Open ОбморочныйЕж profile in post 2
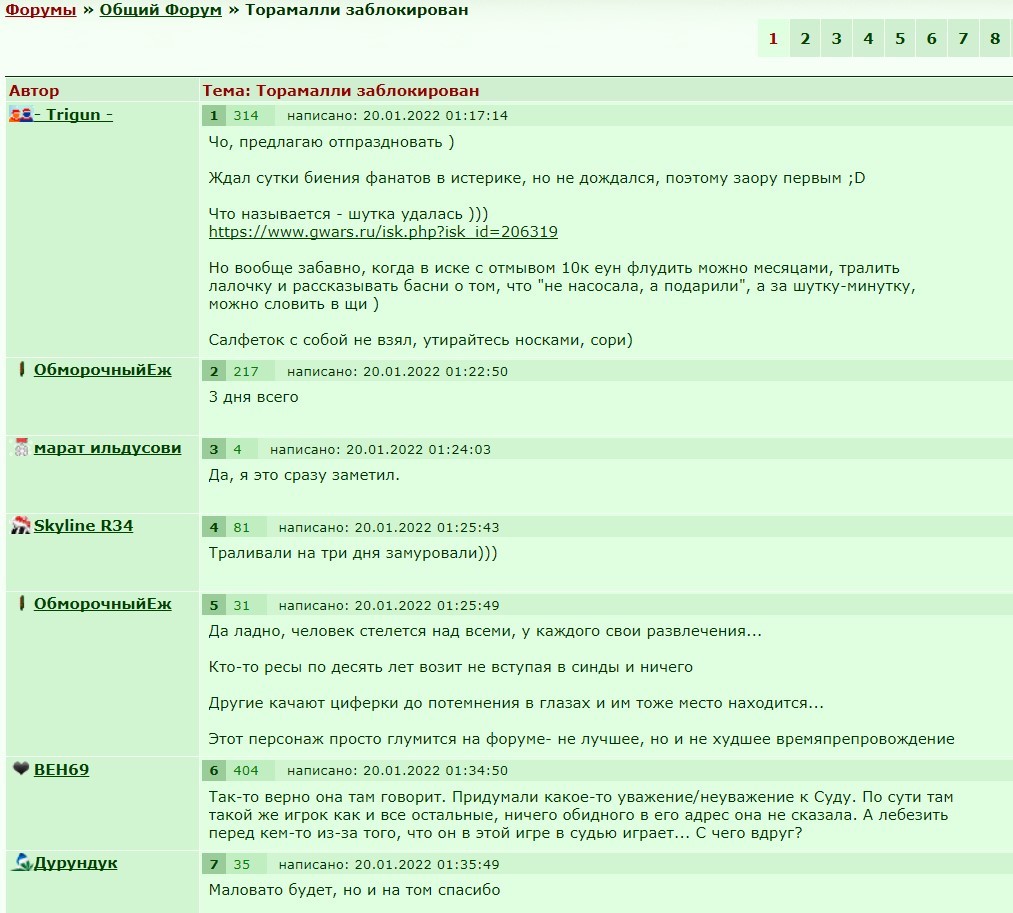 (103, 370)
